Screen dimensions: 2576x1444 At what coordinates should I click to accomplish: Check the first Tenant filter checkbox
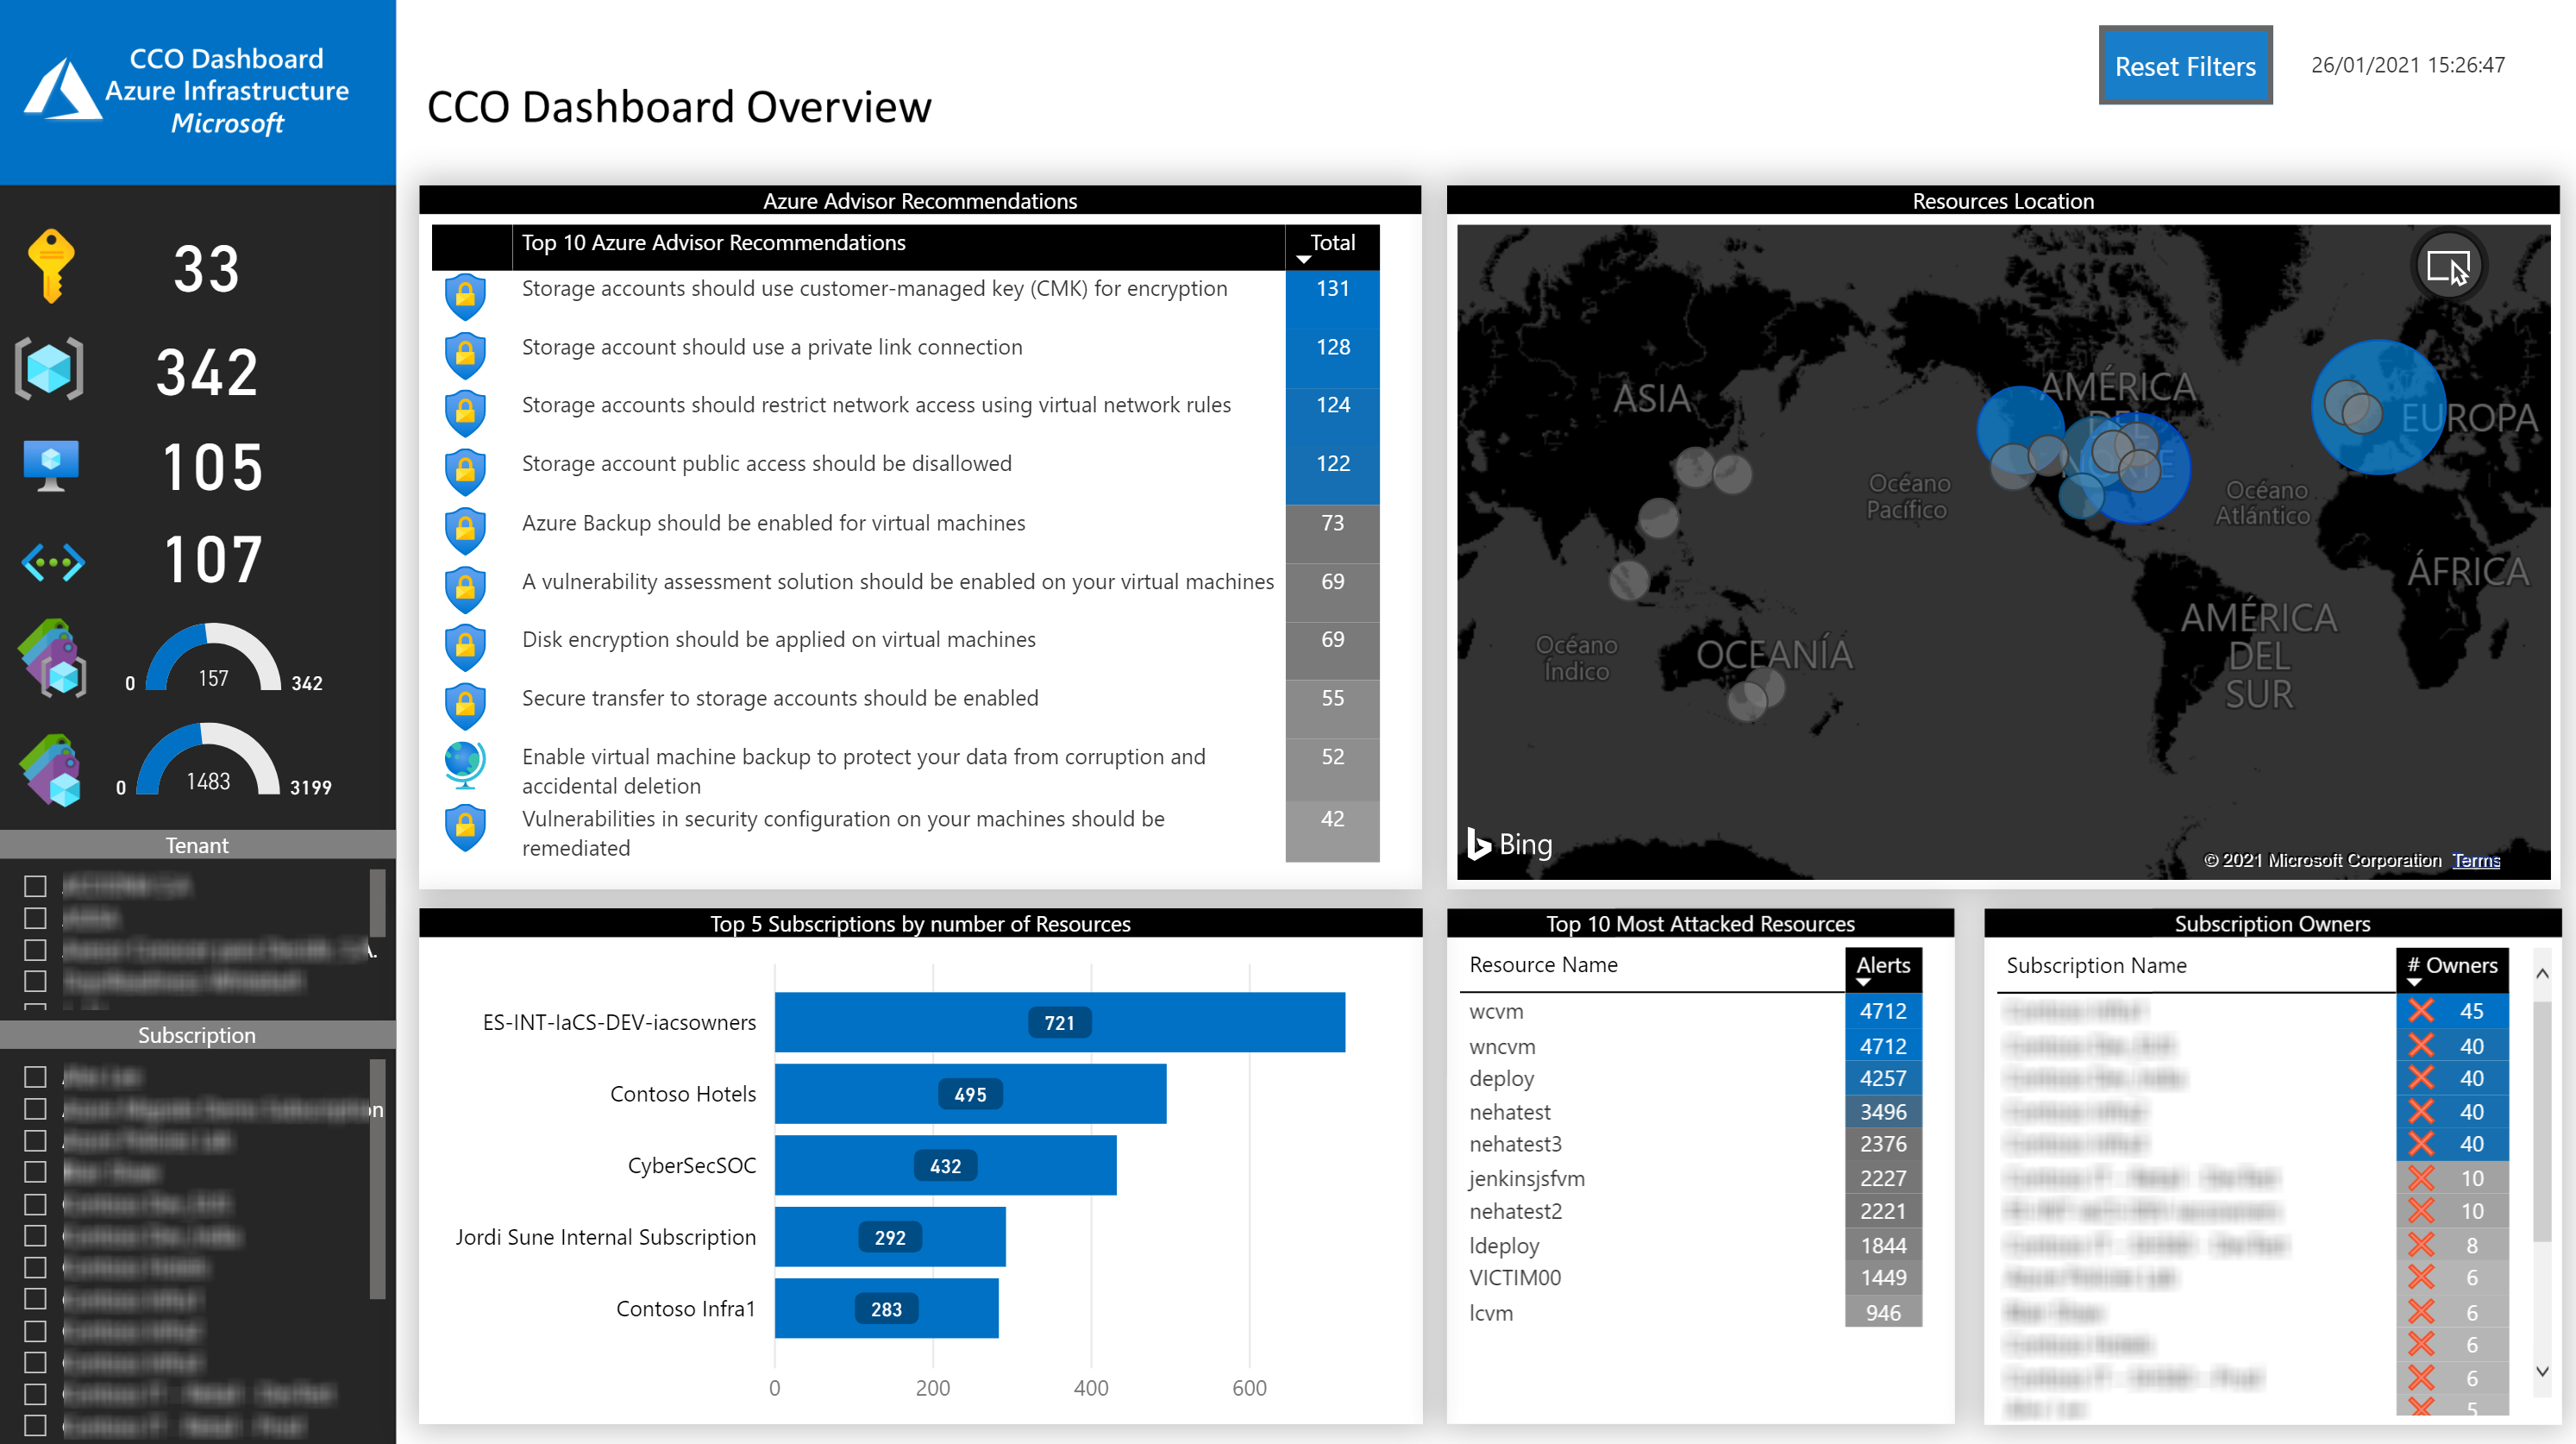coord(35,886)
